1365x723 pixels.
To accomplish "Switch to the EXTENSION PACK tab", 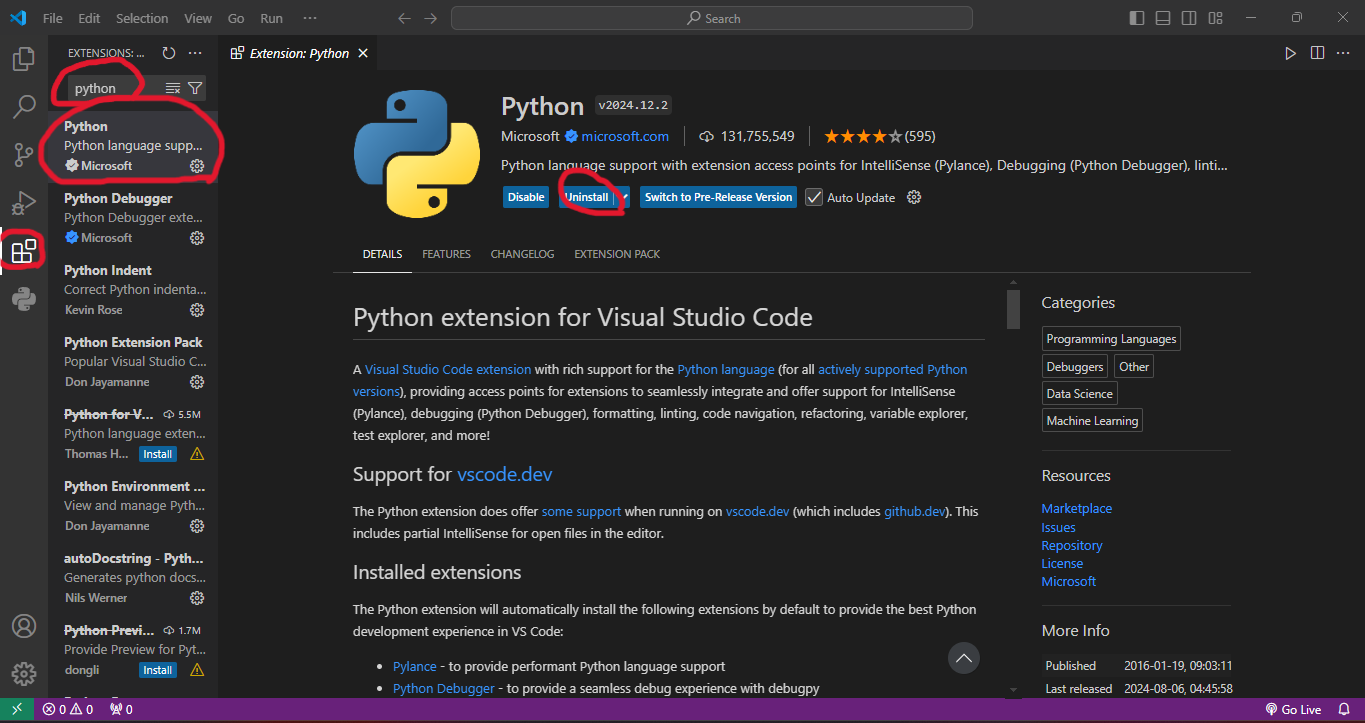I will pos(617,254).
